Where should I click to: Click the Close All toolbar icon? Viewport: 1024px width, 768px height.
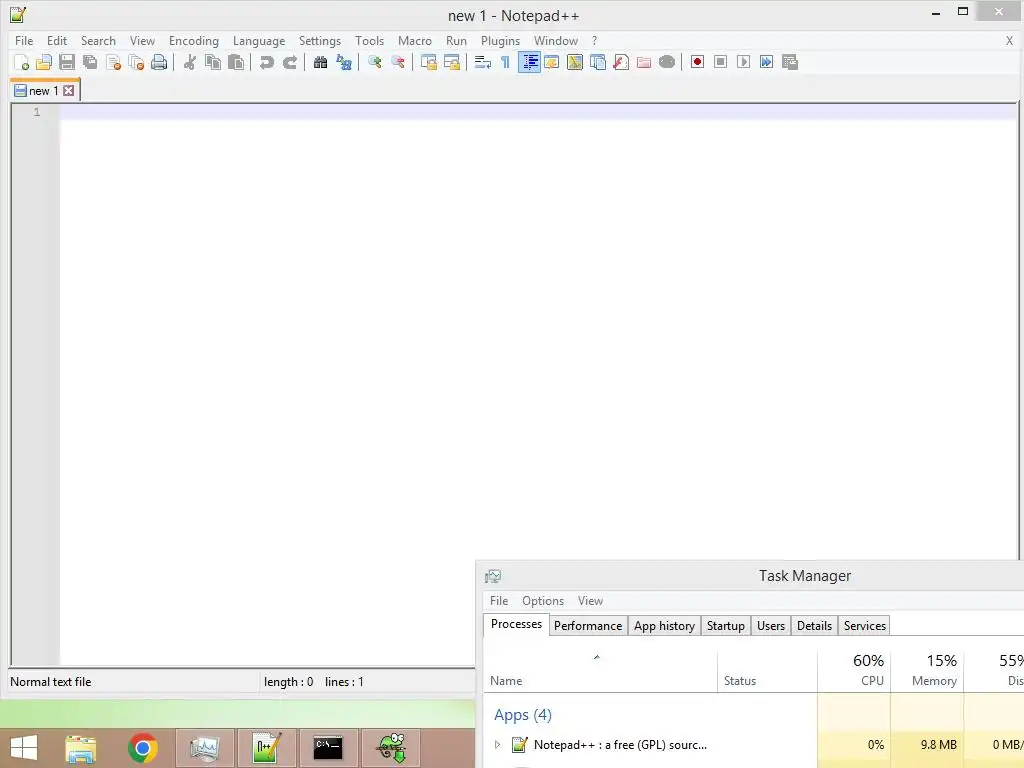136,62
